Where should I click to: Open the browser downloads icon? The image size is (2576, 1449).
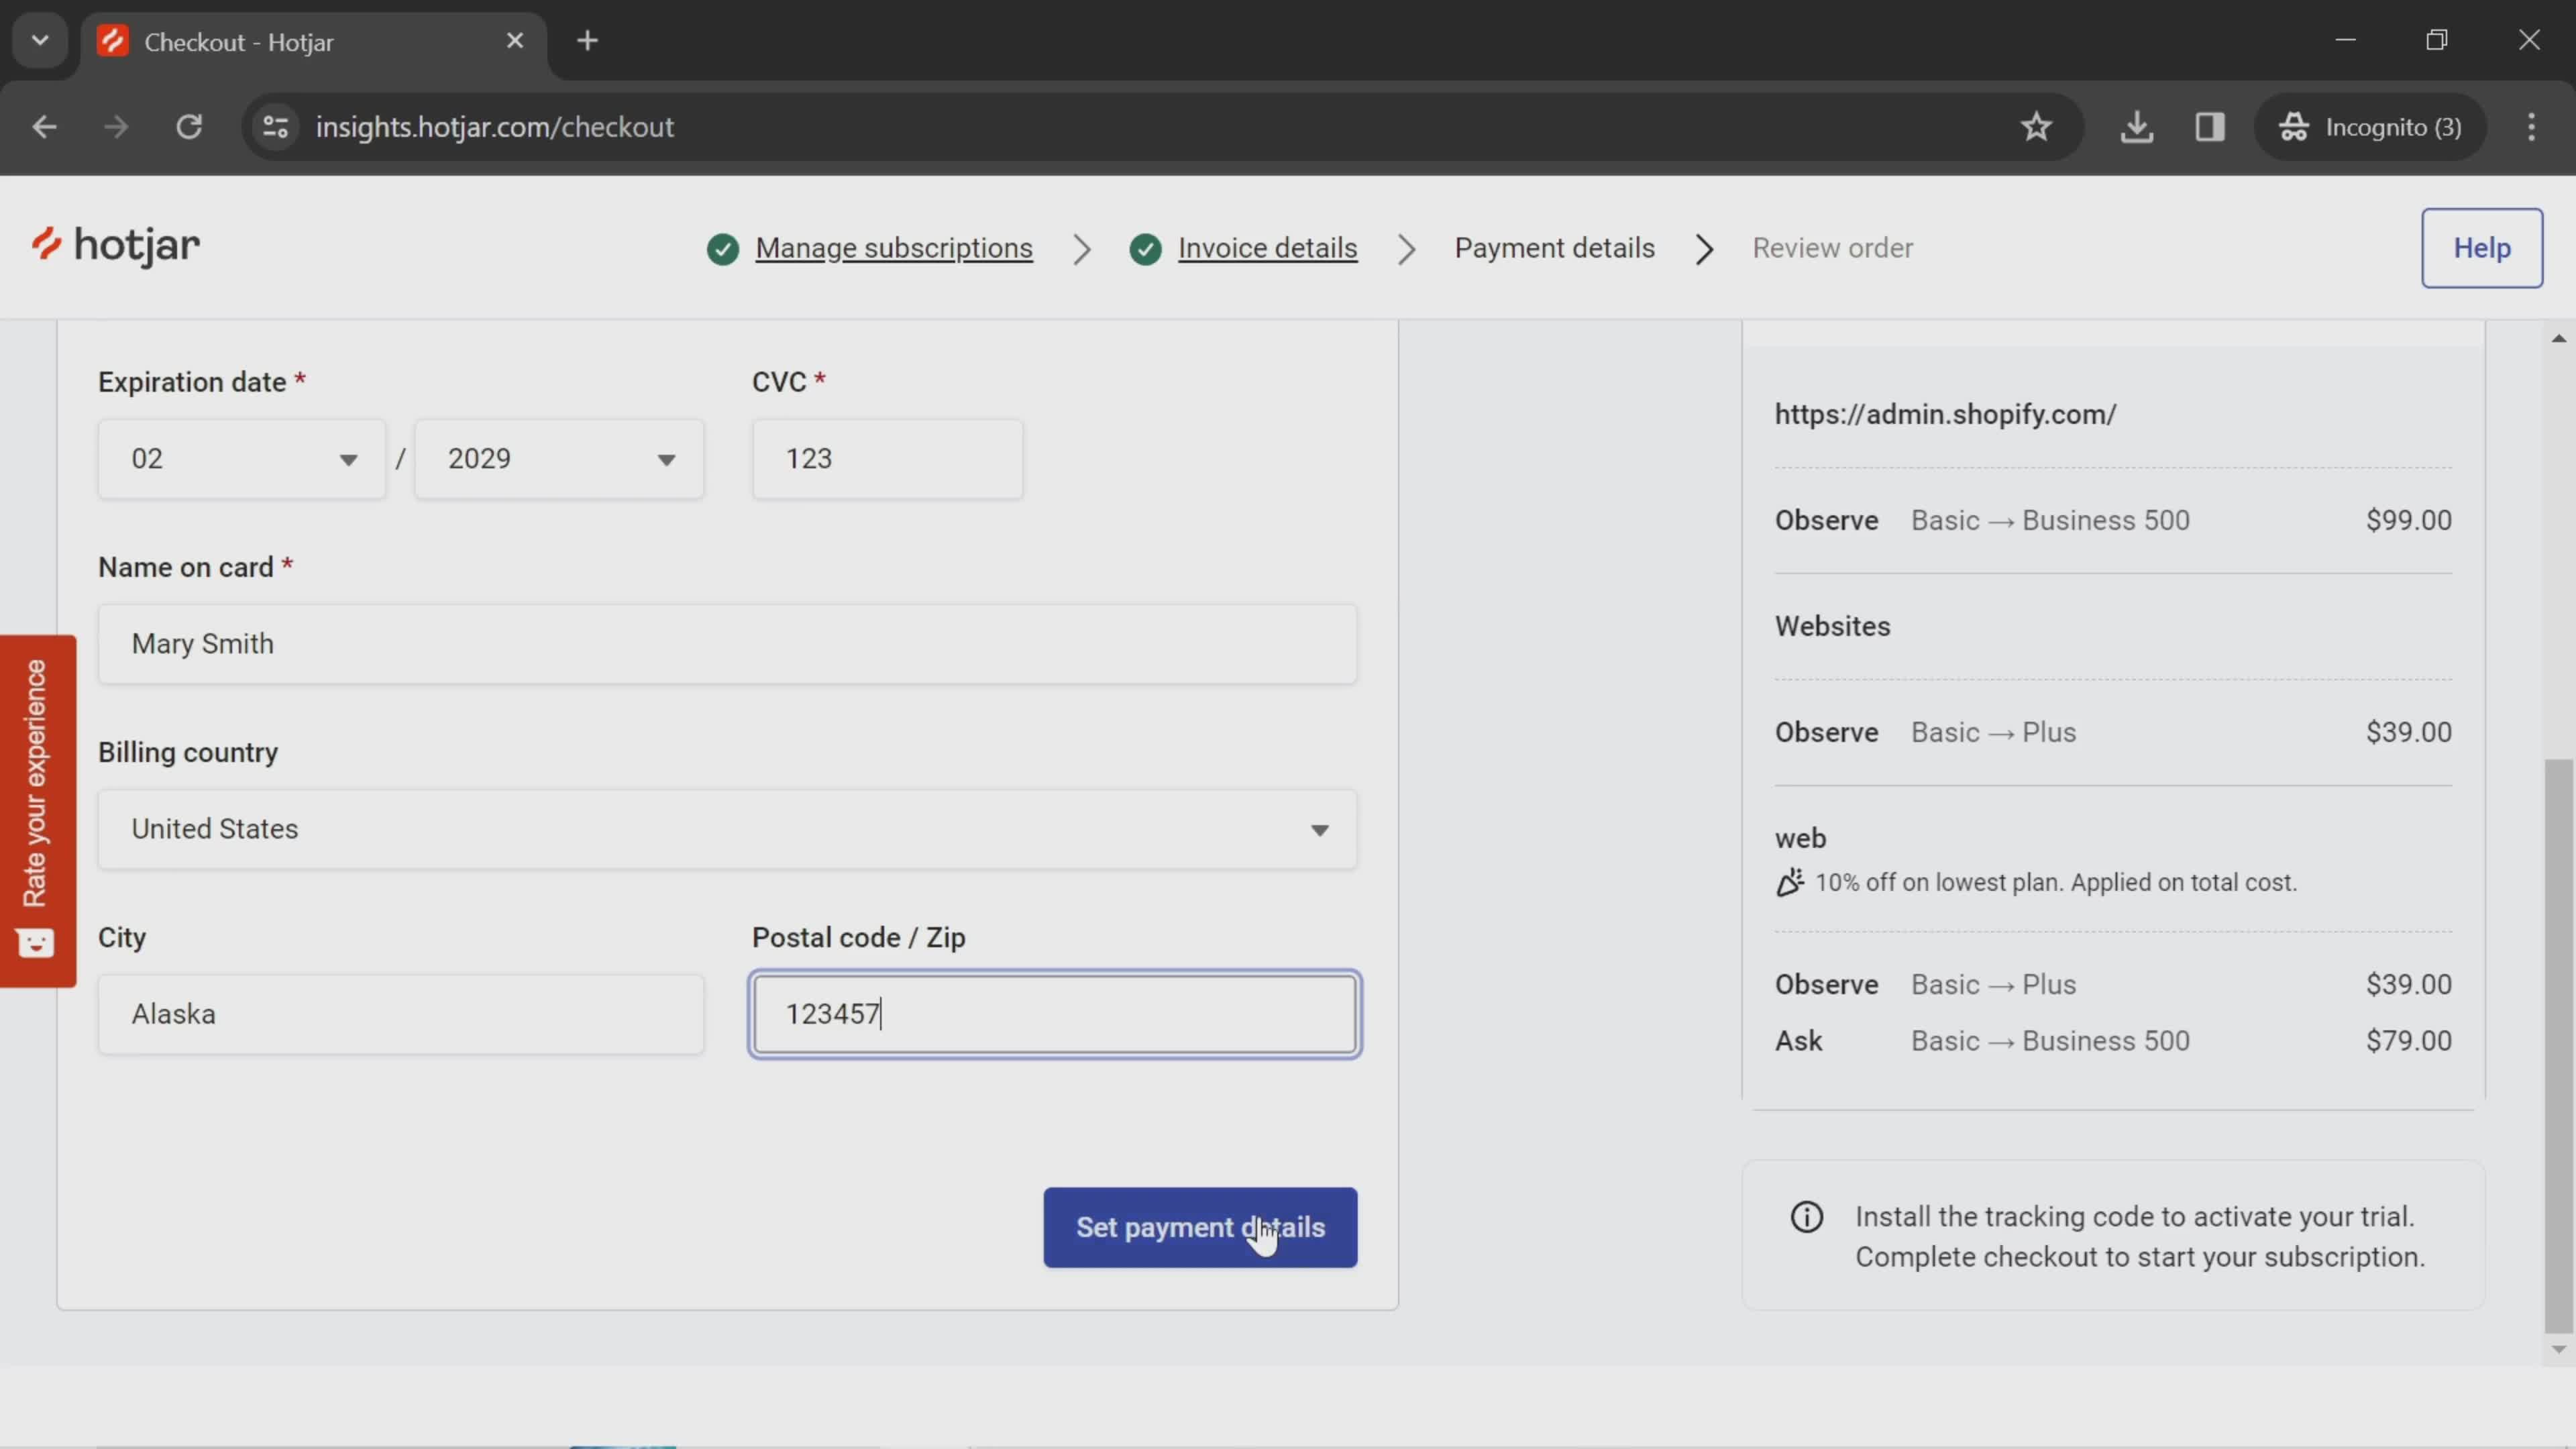(x=2136, y=127)
